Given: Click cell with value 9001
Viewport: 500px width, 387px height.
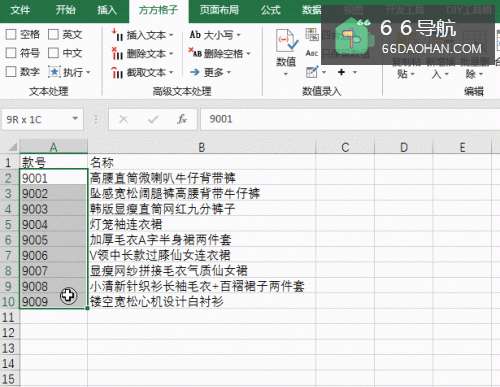Looking at the screenshot, I should click(x=53, y=178).
